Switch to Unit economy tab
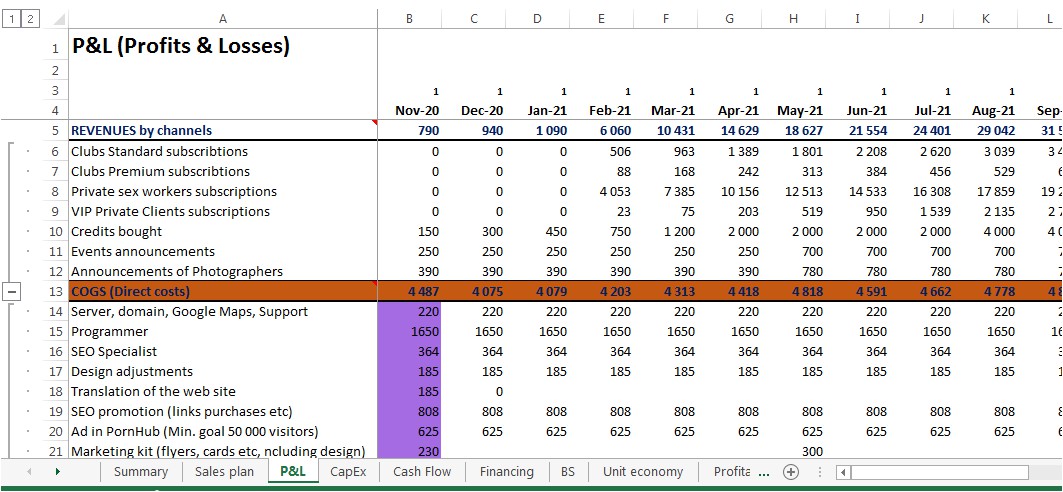Image resolution: width=1063 pixels, height=492 pixels. (x=643, y=472)
